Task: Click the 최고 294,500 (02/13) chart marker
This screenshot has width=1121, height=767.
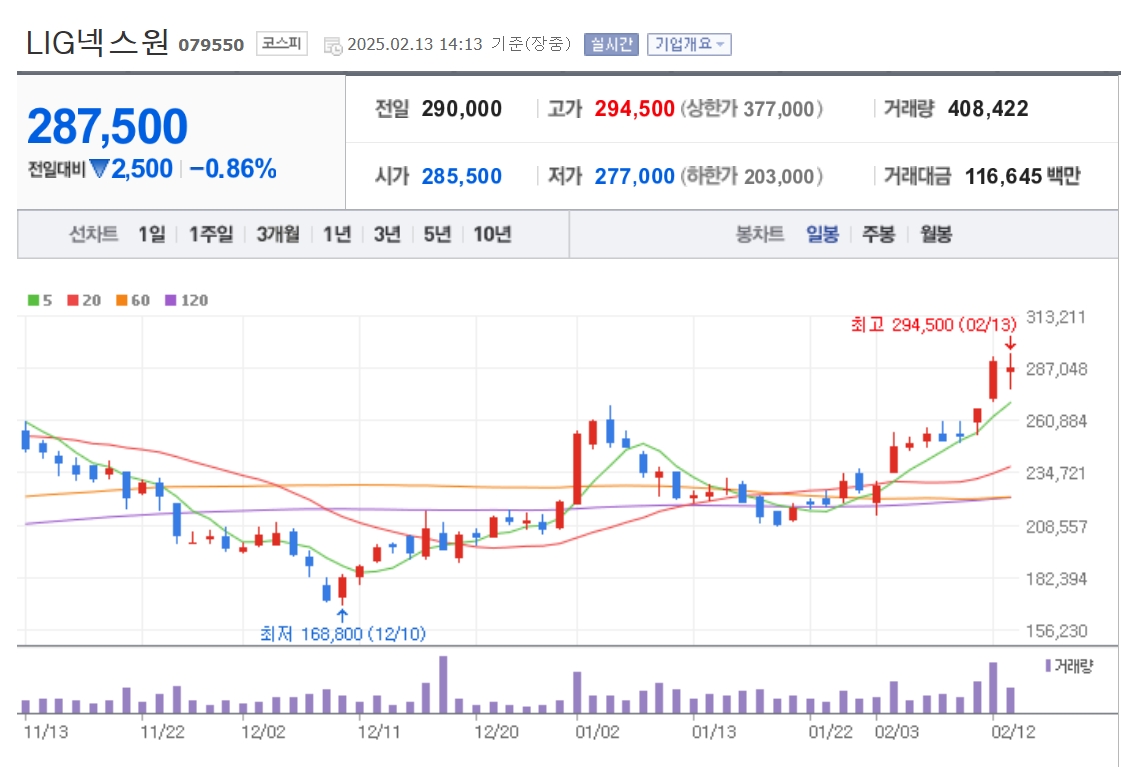Action: tap(933, 325)
